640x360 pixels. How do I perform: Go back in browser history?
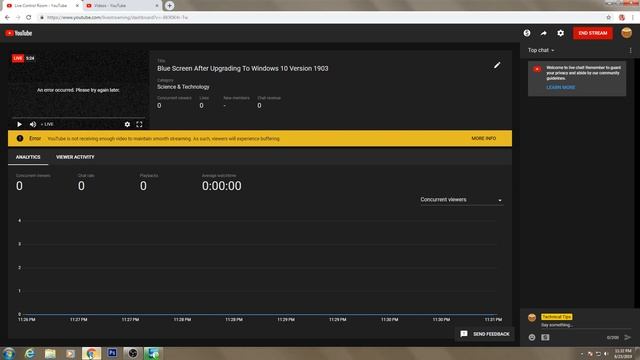pyautogui.click(x=7, y=18)
